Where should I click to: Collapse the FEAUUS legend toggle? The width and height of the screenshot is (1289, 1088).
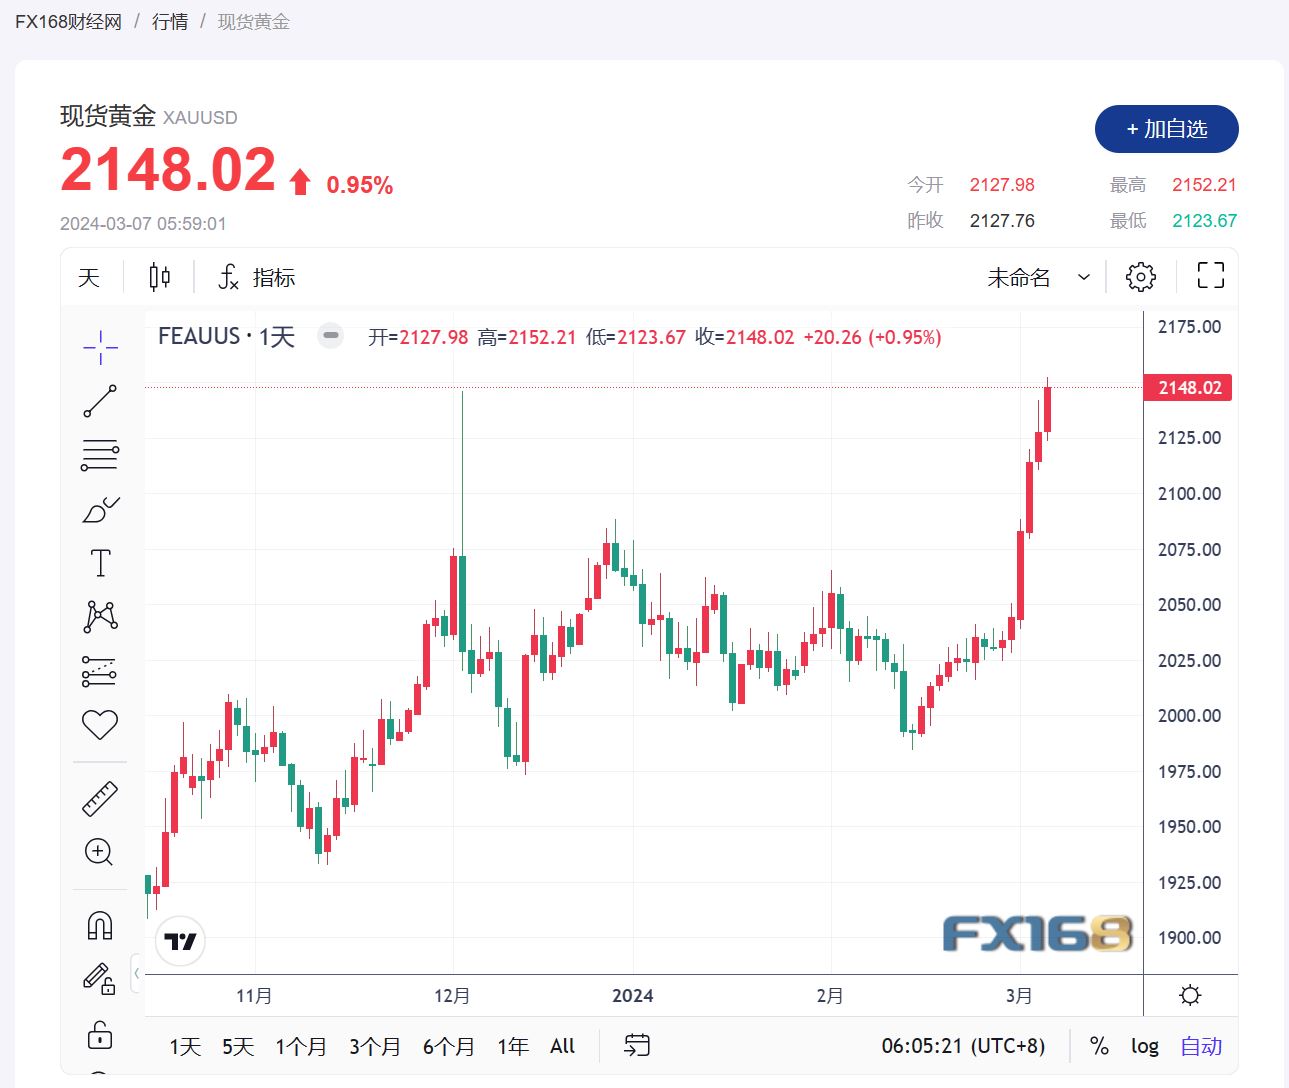pyautogui.click(x=331, y=336)
